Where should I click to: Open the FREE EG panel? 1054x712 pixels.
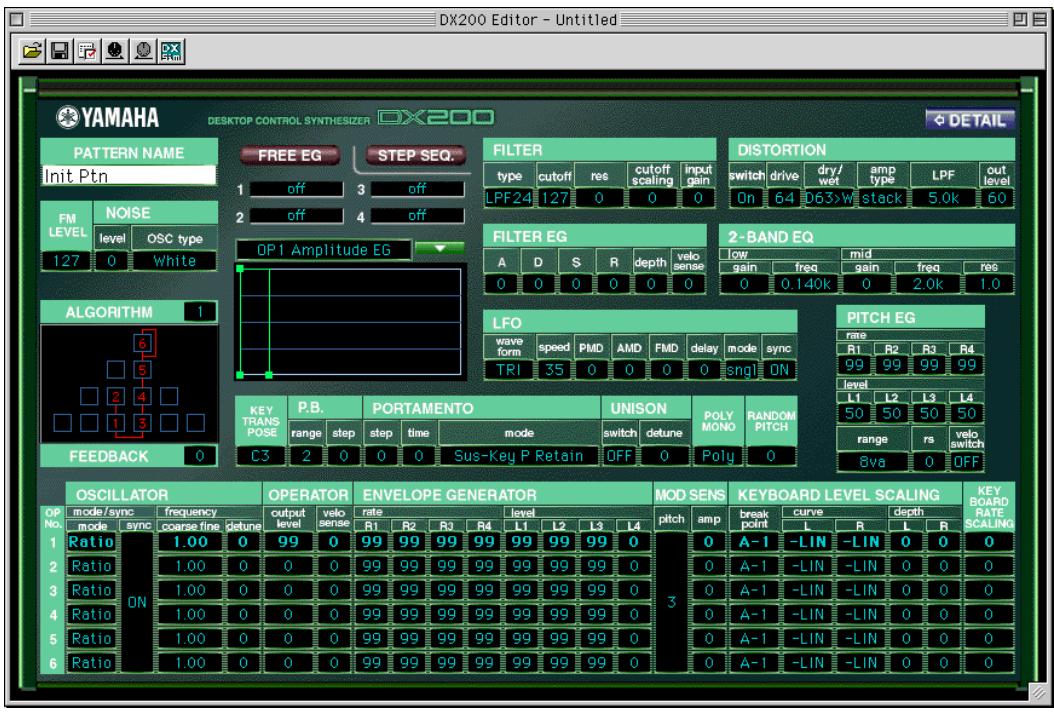290,156
